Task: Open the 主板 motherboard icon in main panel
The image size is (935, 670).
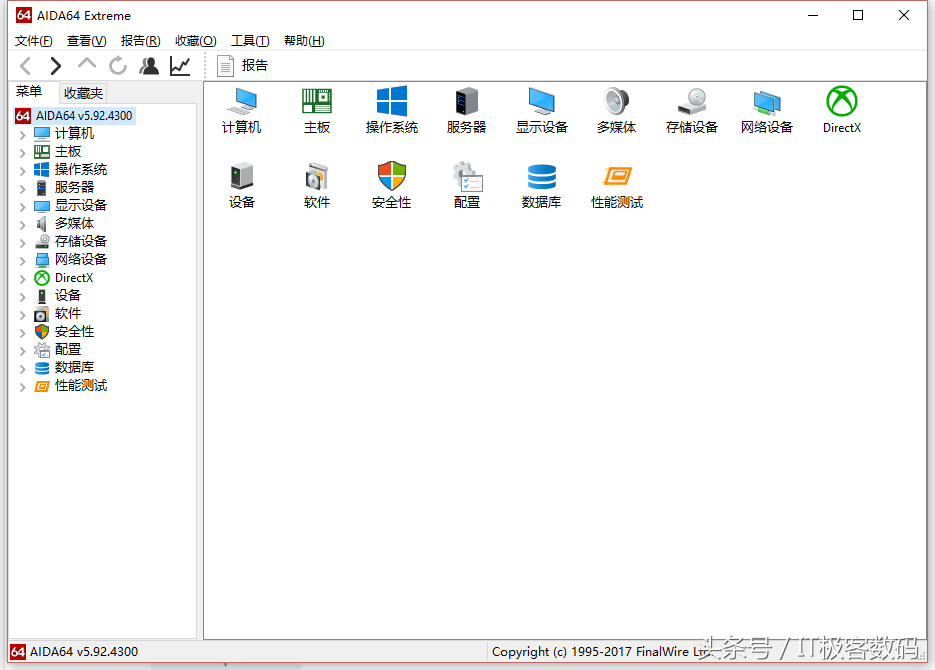Action: click(x=317, y=110)
